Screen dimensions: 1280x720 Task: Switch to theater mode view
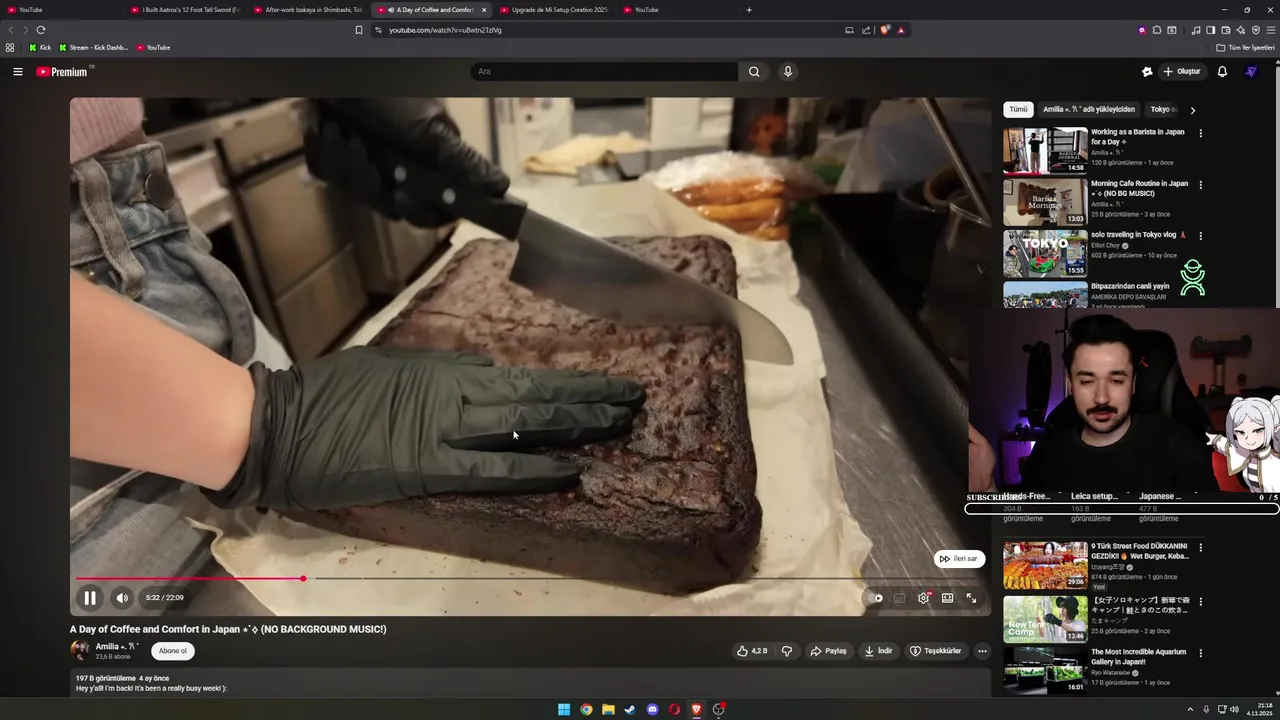(947, 598)
